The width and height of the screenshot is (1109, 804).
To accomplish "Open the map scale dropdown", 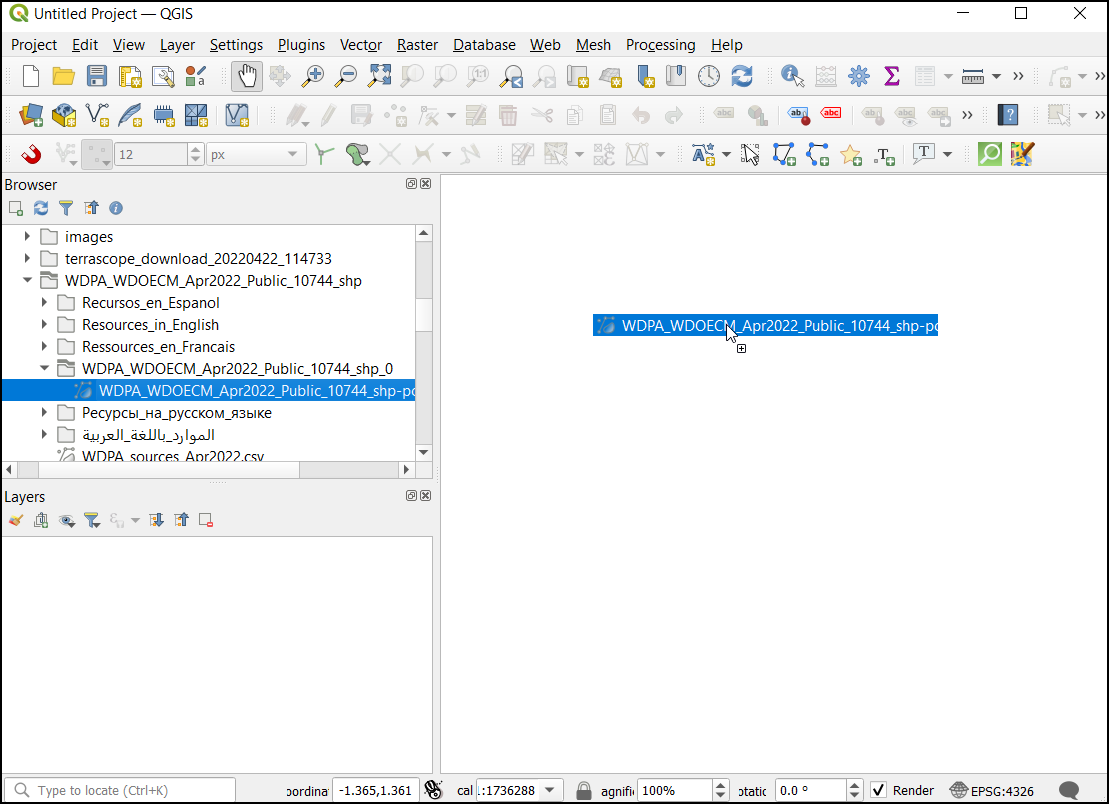I will point(553,790).
